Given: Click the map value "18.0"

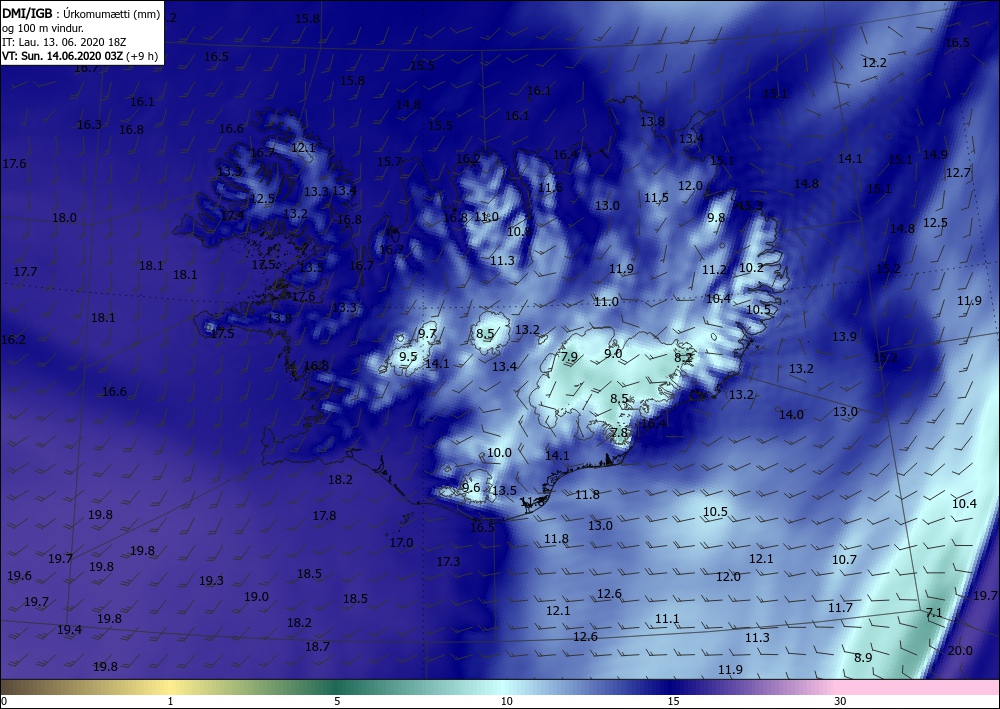Looking at the screenshot, I should [64, 217].
